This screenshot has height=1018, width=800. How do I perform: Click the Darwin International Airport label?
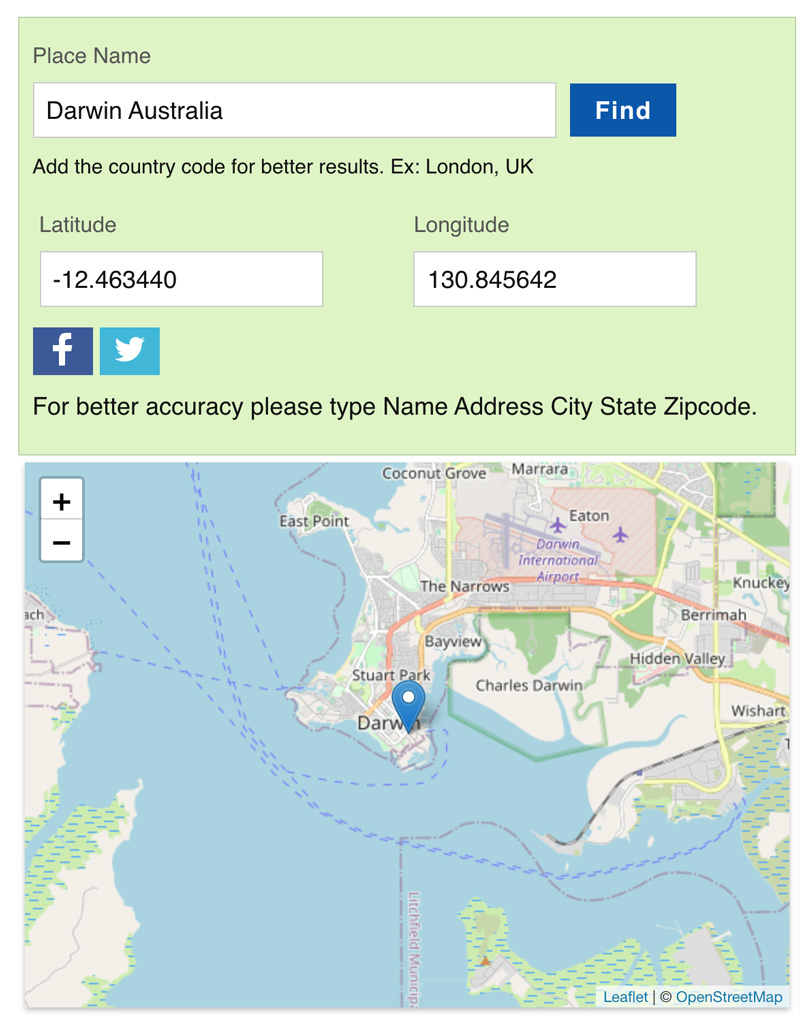558,560
